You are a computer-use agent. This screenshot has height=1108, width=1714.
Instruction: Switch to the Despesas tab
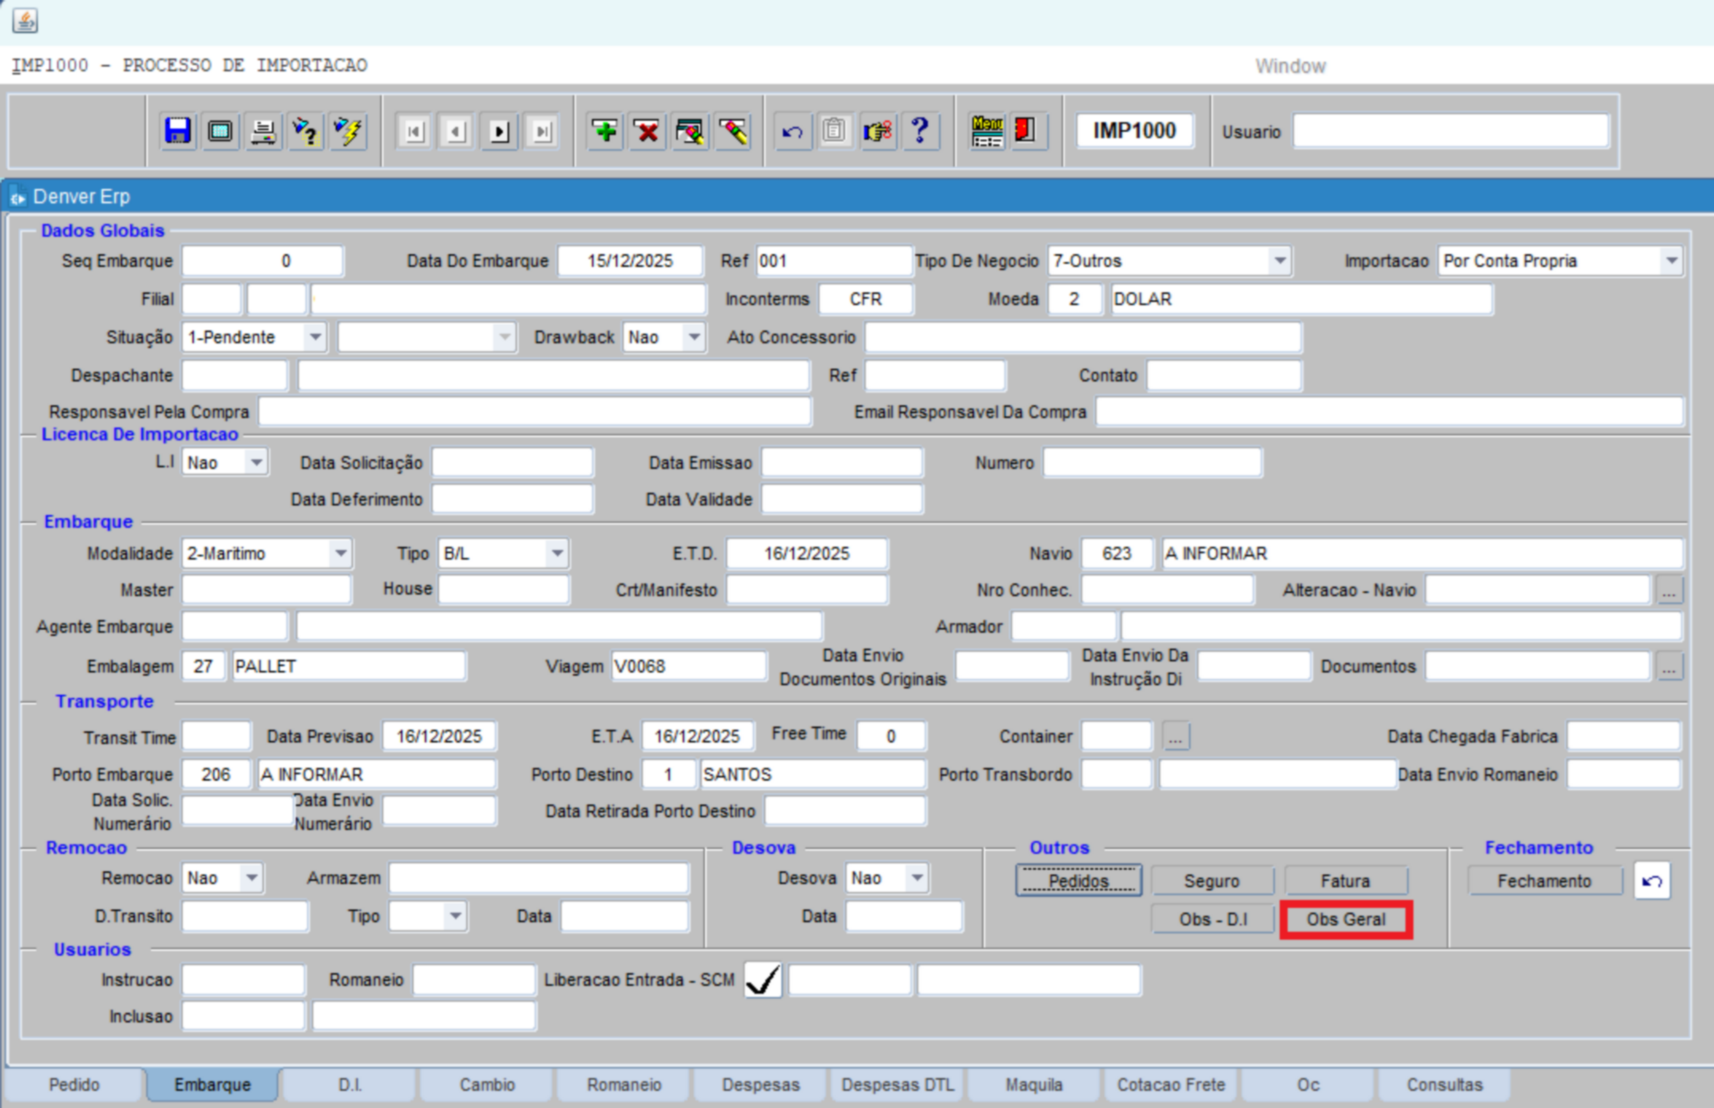click(x=760, y=1085)
